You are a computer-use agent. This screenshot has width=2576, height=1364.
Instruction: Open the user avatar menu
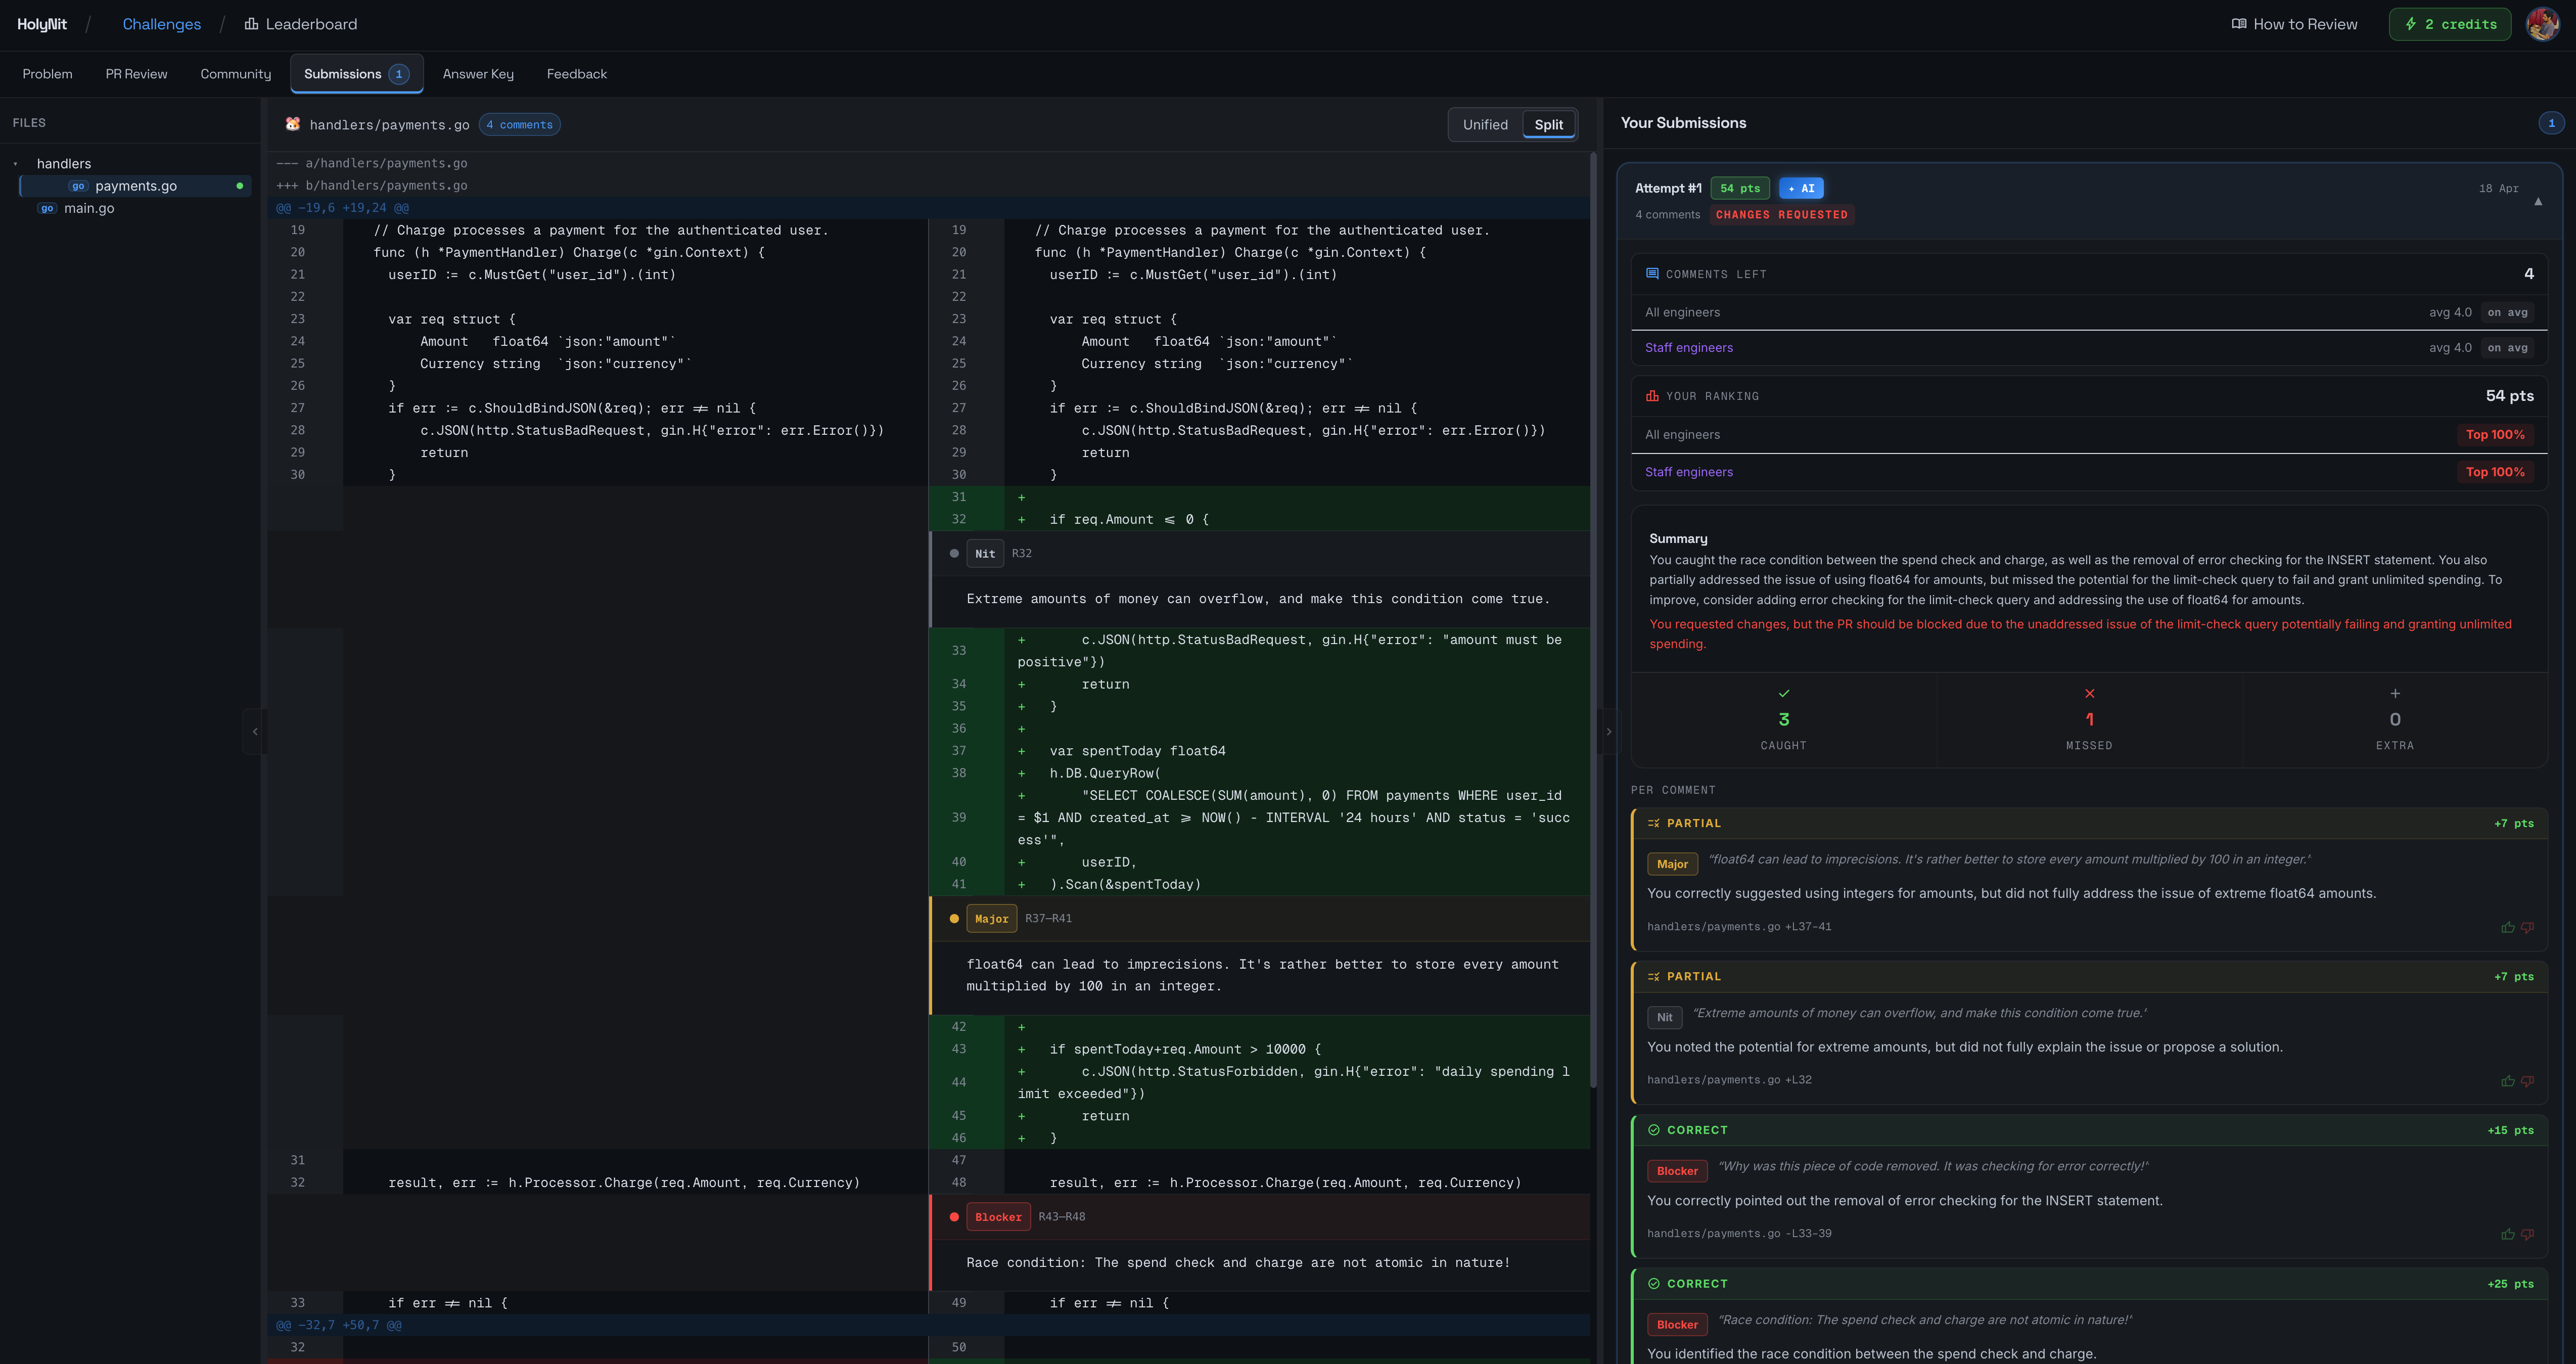click(x=2542, y=24)
